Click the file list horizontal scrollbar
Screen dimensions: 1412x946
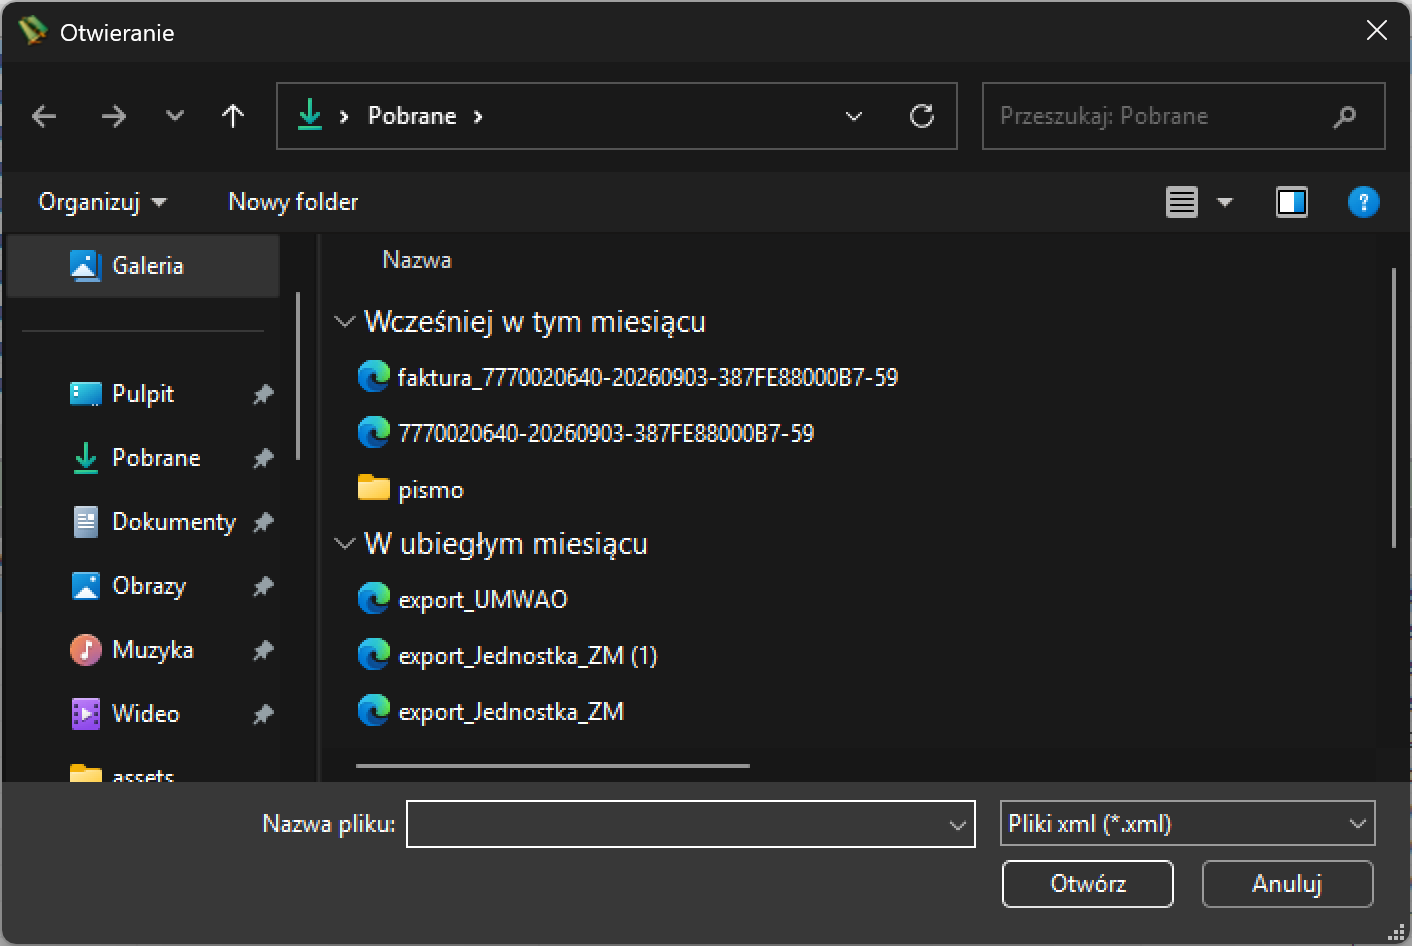553,766
